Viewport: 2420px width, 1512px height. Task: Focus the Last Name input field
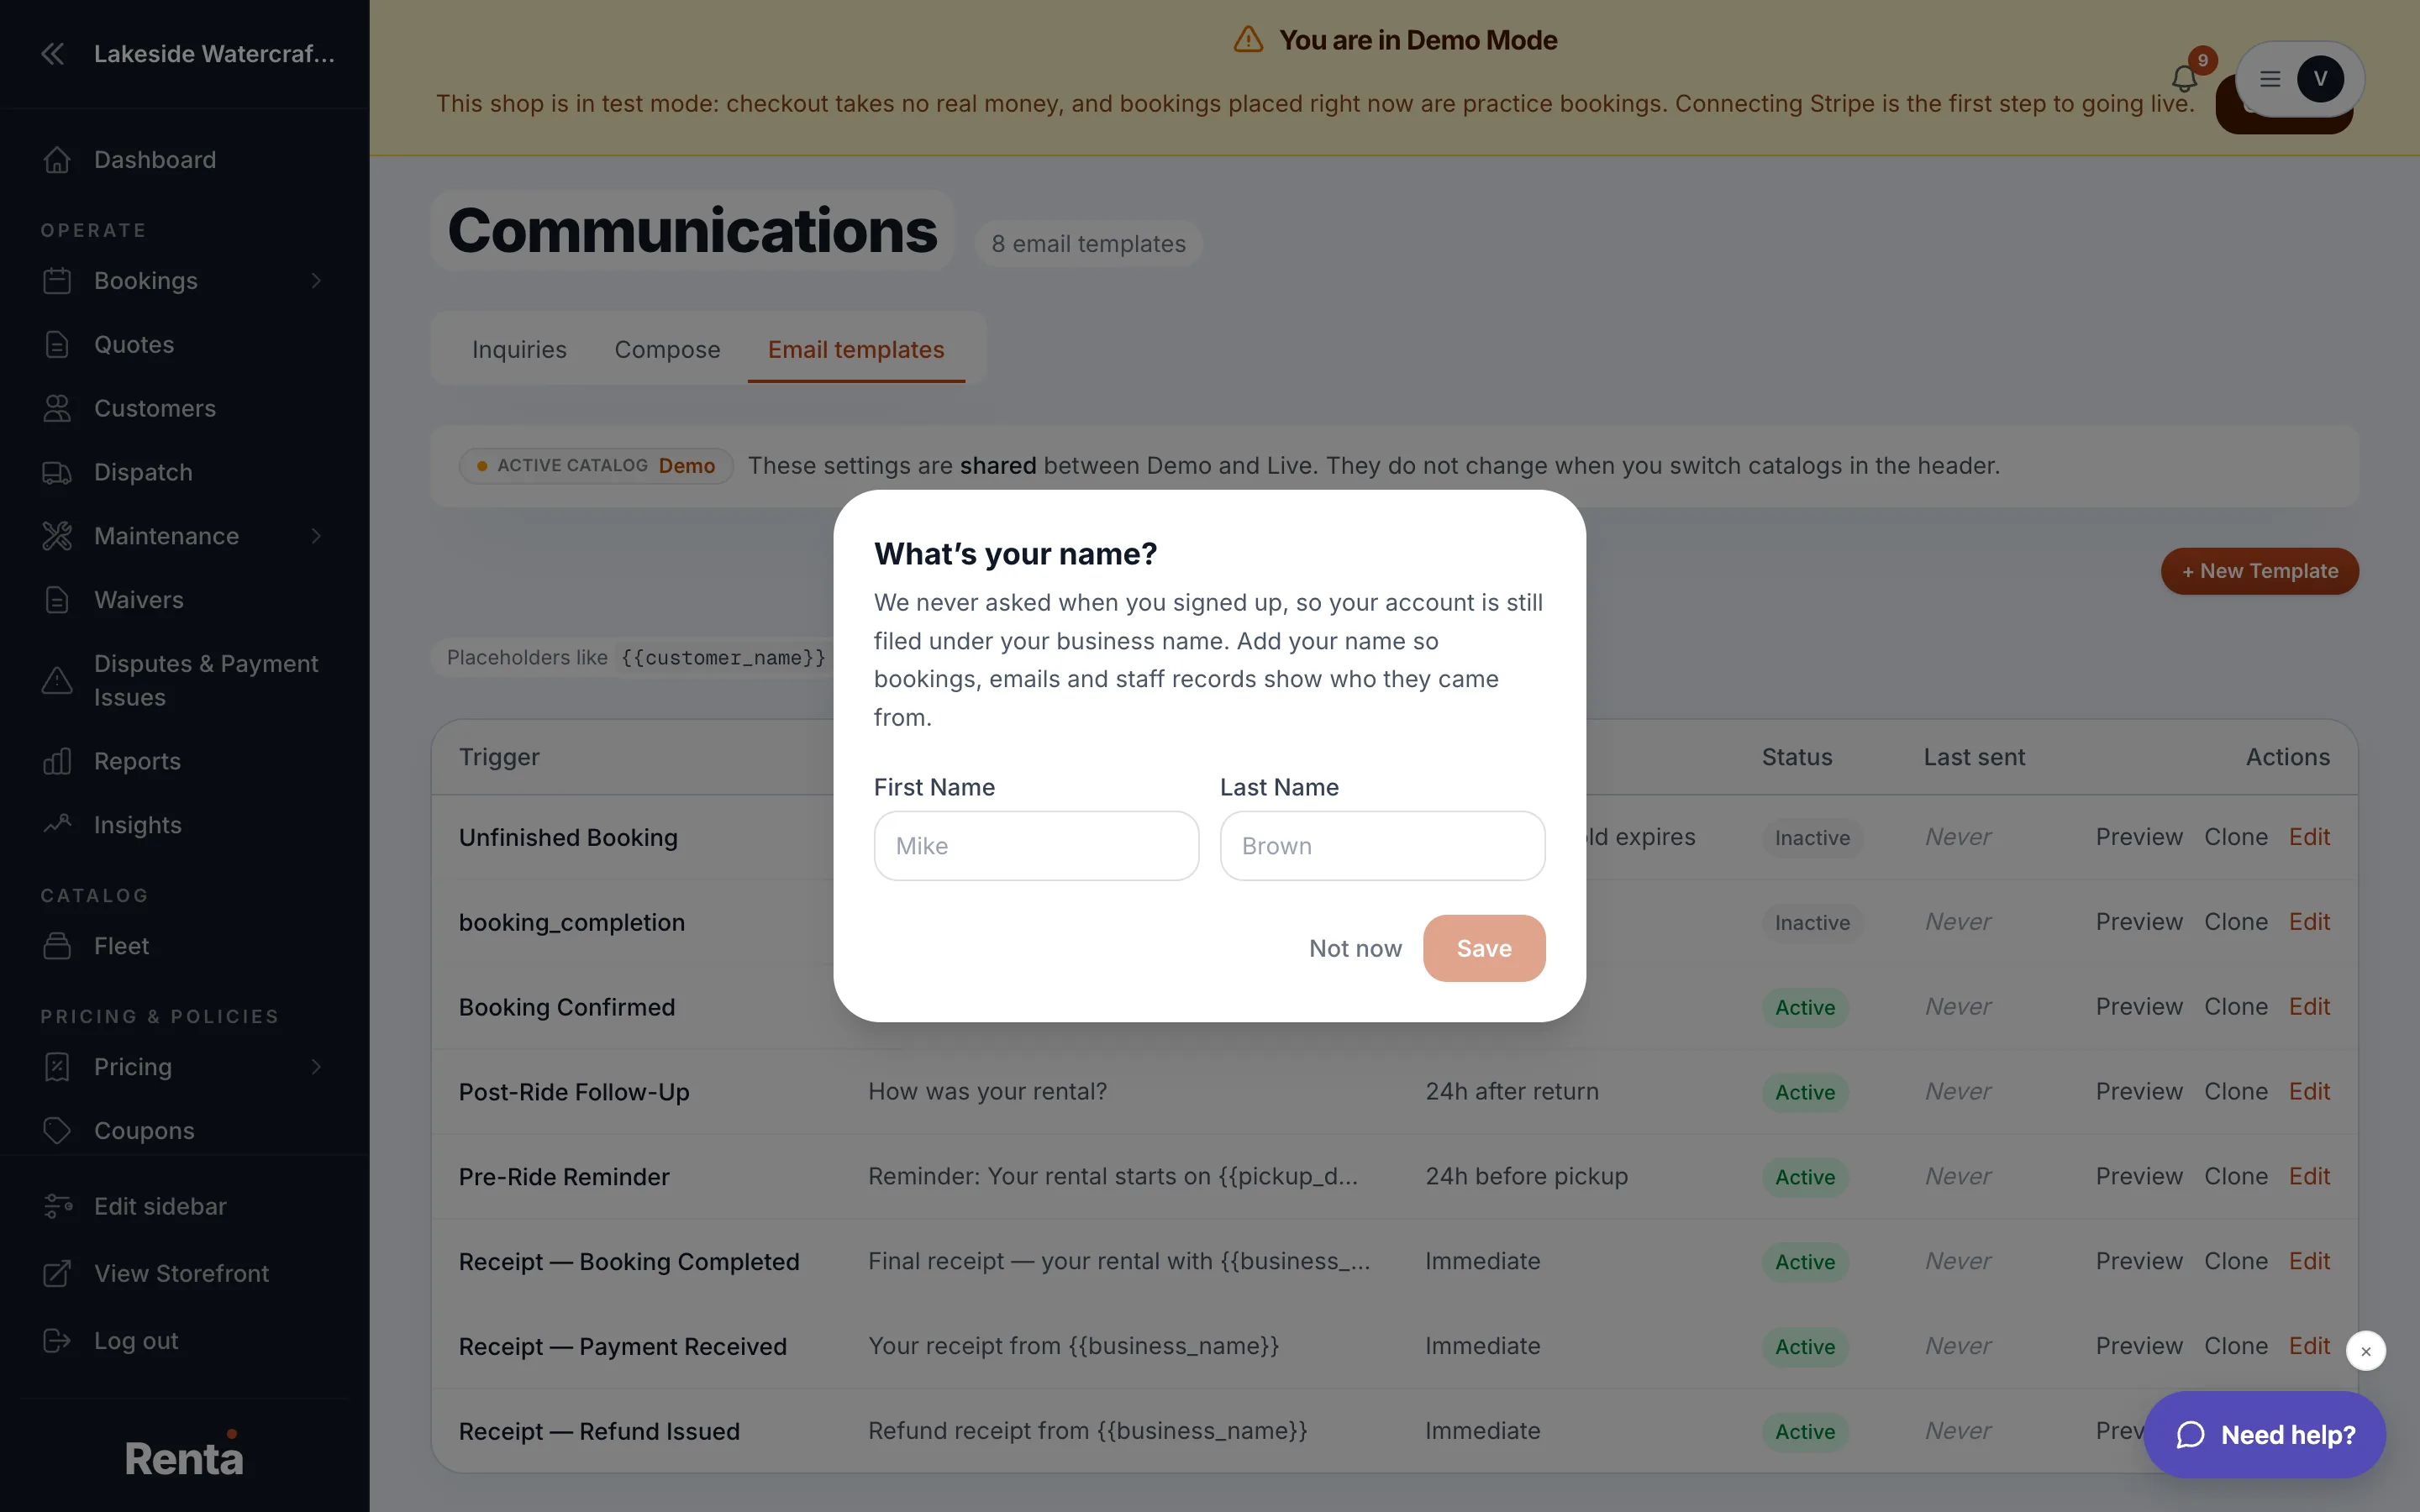pyautogui.click(x=1382, y=846)
